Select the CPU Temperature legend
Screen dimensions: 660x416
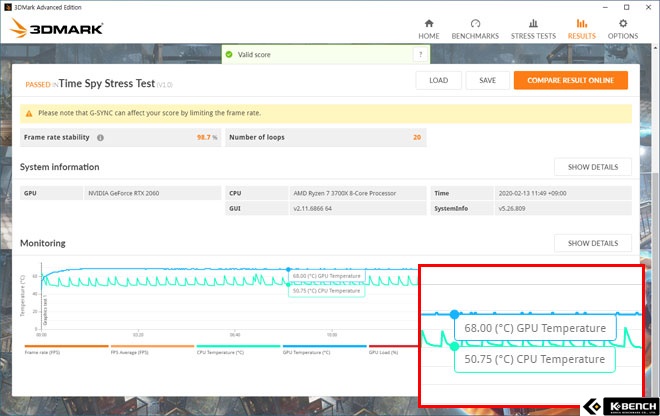tap(238, 350)
